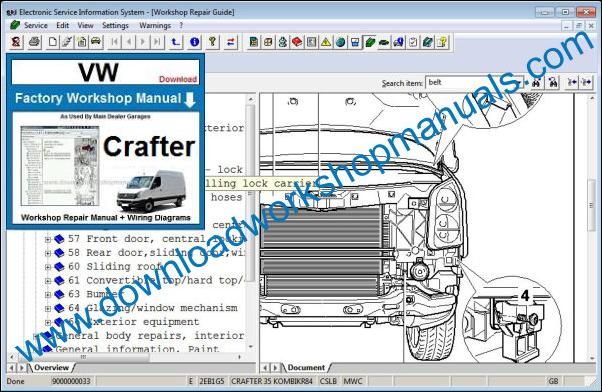
Task: Expand tree node 61 Convertible top
Action: (x=48, y=281)
